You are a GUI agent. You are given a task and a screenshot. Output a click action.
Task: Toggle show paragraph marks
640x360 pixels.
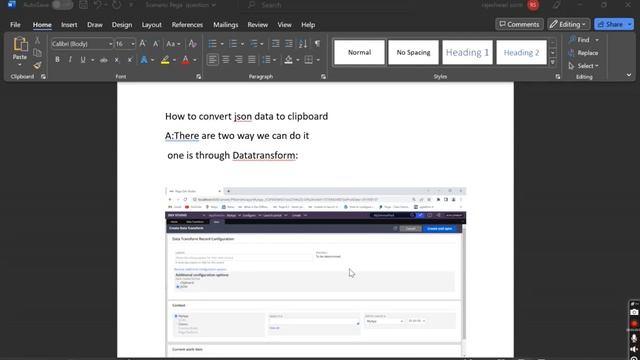pos(317,44)
